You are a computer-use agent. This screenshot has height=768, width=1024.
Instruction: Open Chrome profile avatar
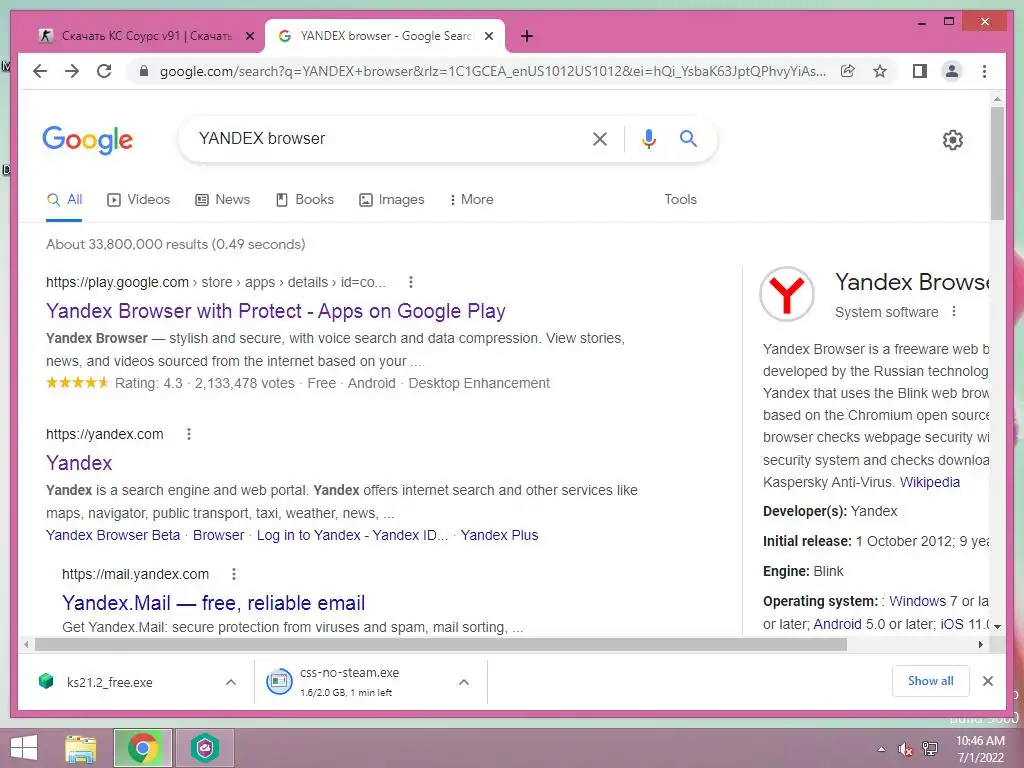coord(952,71)
